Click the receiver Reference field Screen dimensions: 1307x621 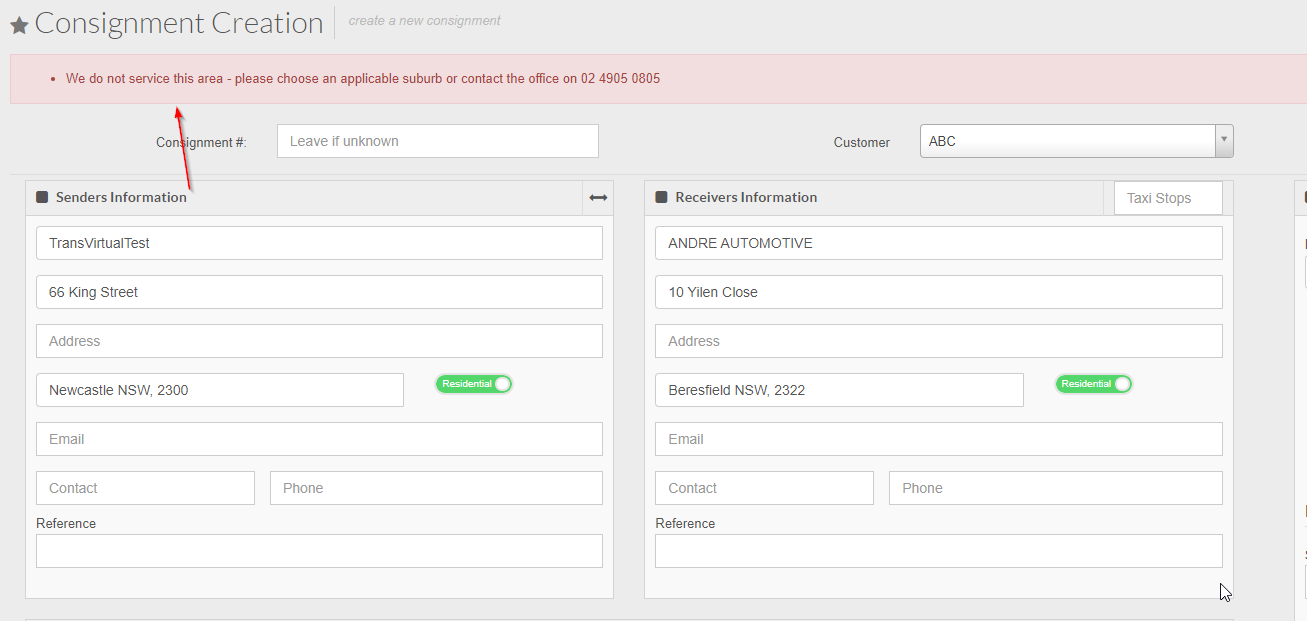tap(939, 551)
